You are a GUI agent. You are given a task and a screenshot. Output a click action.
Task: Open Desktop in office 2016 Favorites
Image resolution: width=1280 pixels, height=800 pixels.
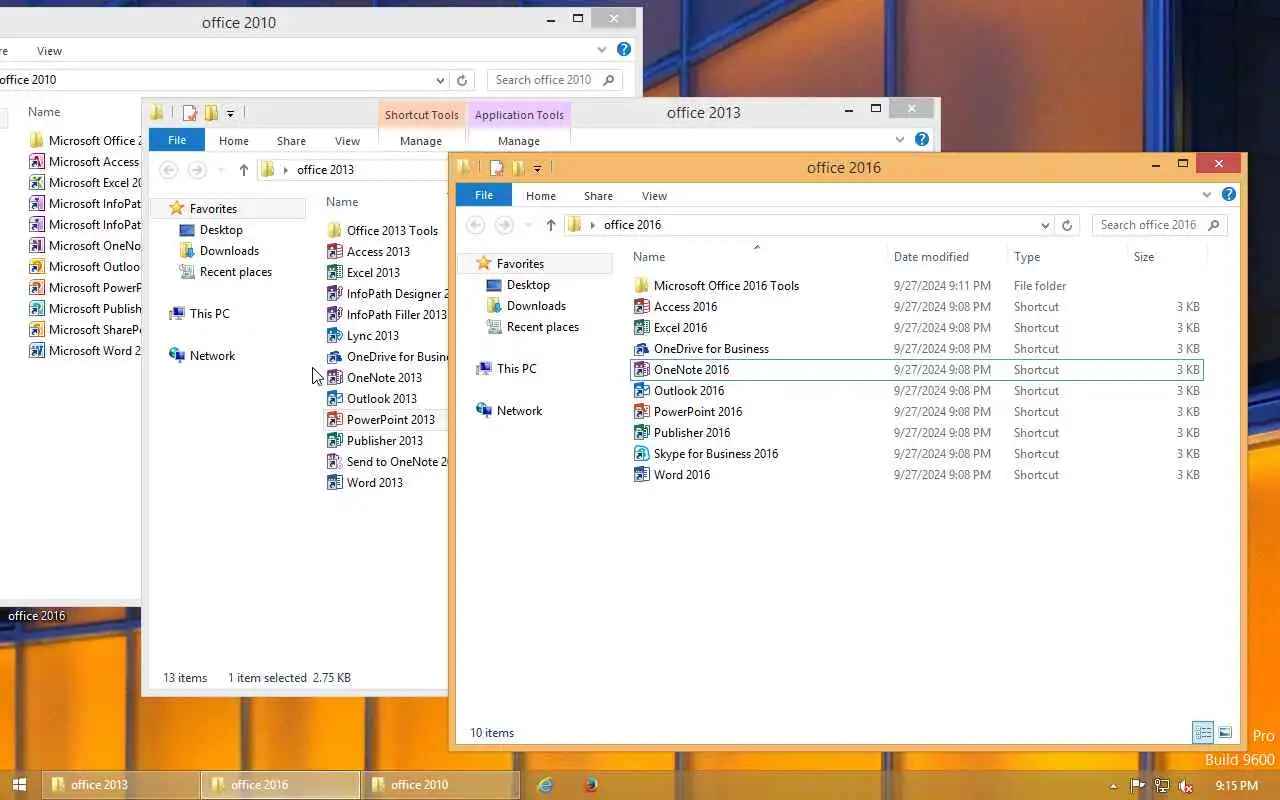pos(528,285)
